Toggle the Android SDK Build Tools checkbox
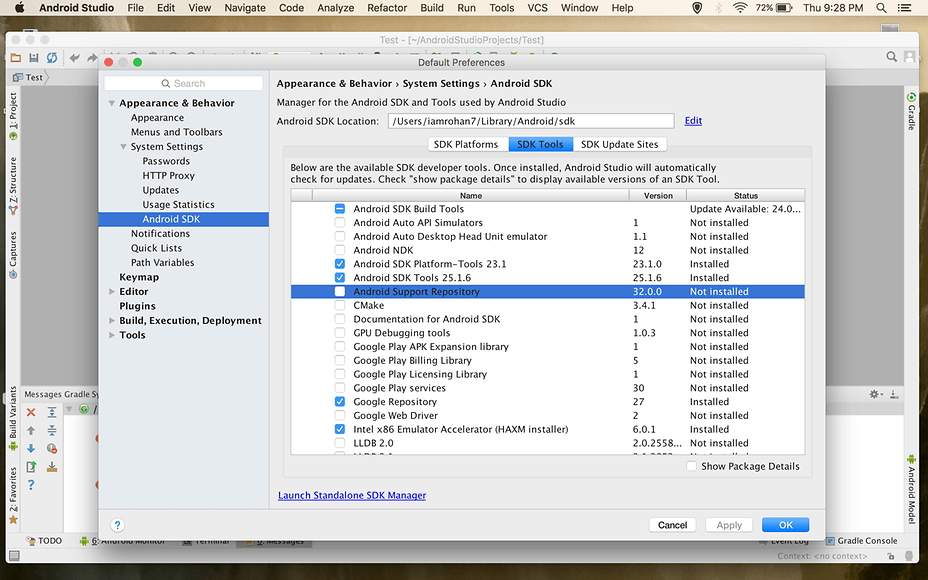Viewport: 928px width, 580px height. (340, 209)
